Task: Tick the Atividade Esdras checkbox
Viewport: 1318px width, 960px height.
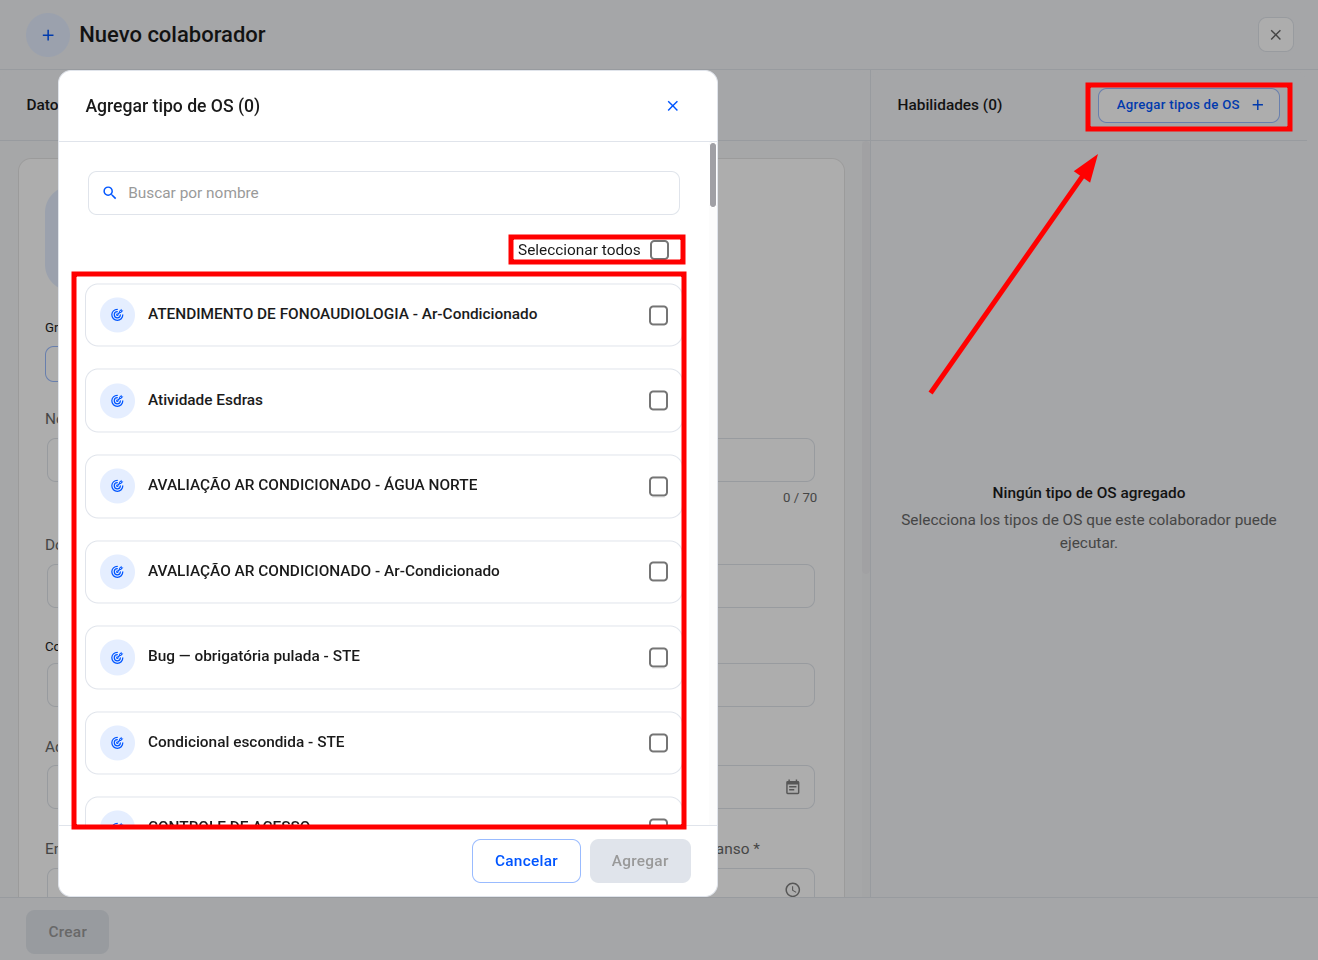Action: pyautogui.click(x=659, y=401)
